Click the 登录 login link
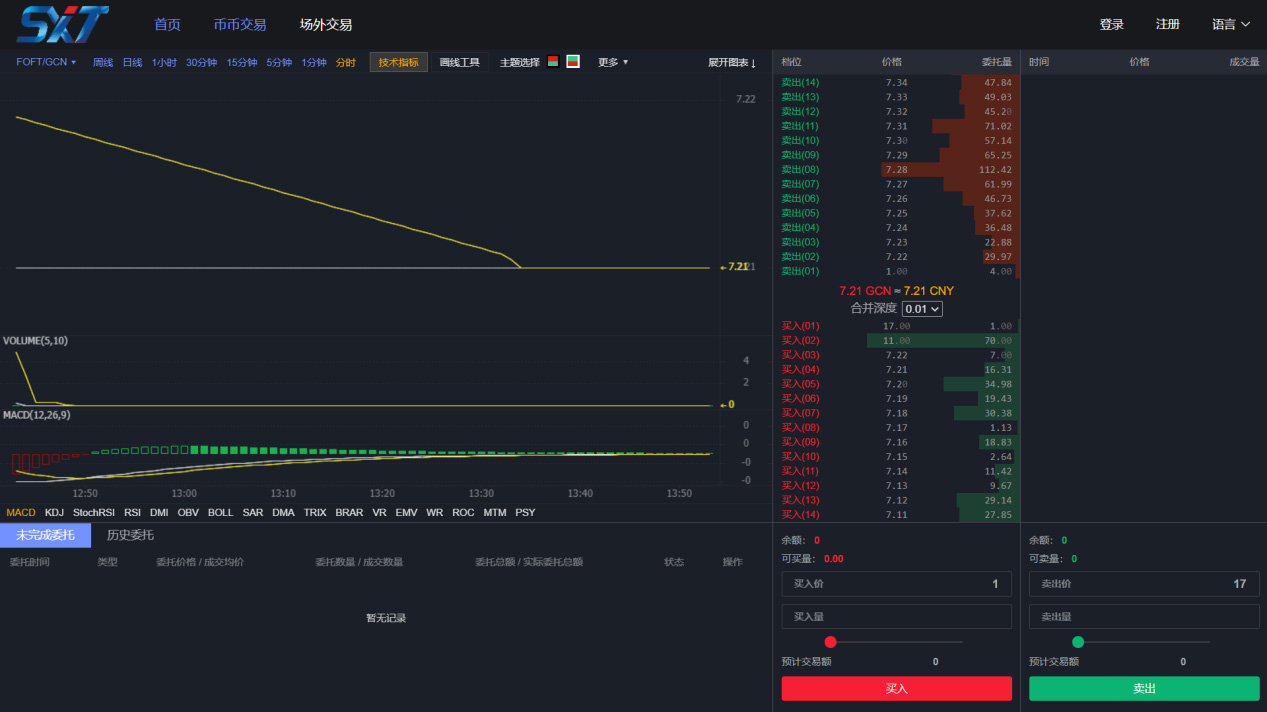The image size is (1267, 712). (1112, 24)
